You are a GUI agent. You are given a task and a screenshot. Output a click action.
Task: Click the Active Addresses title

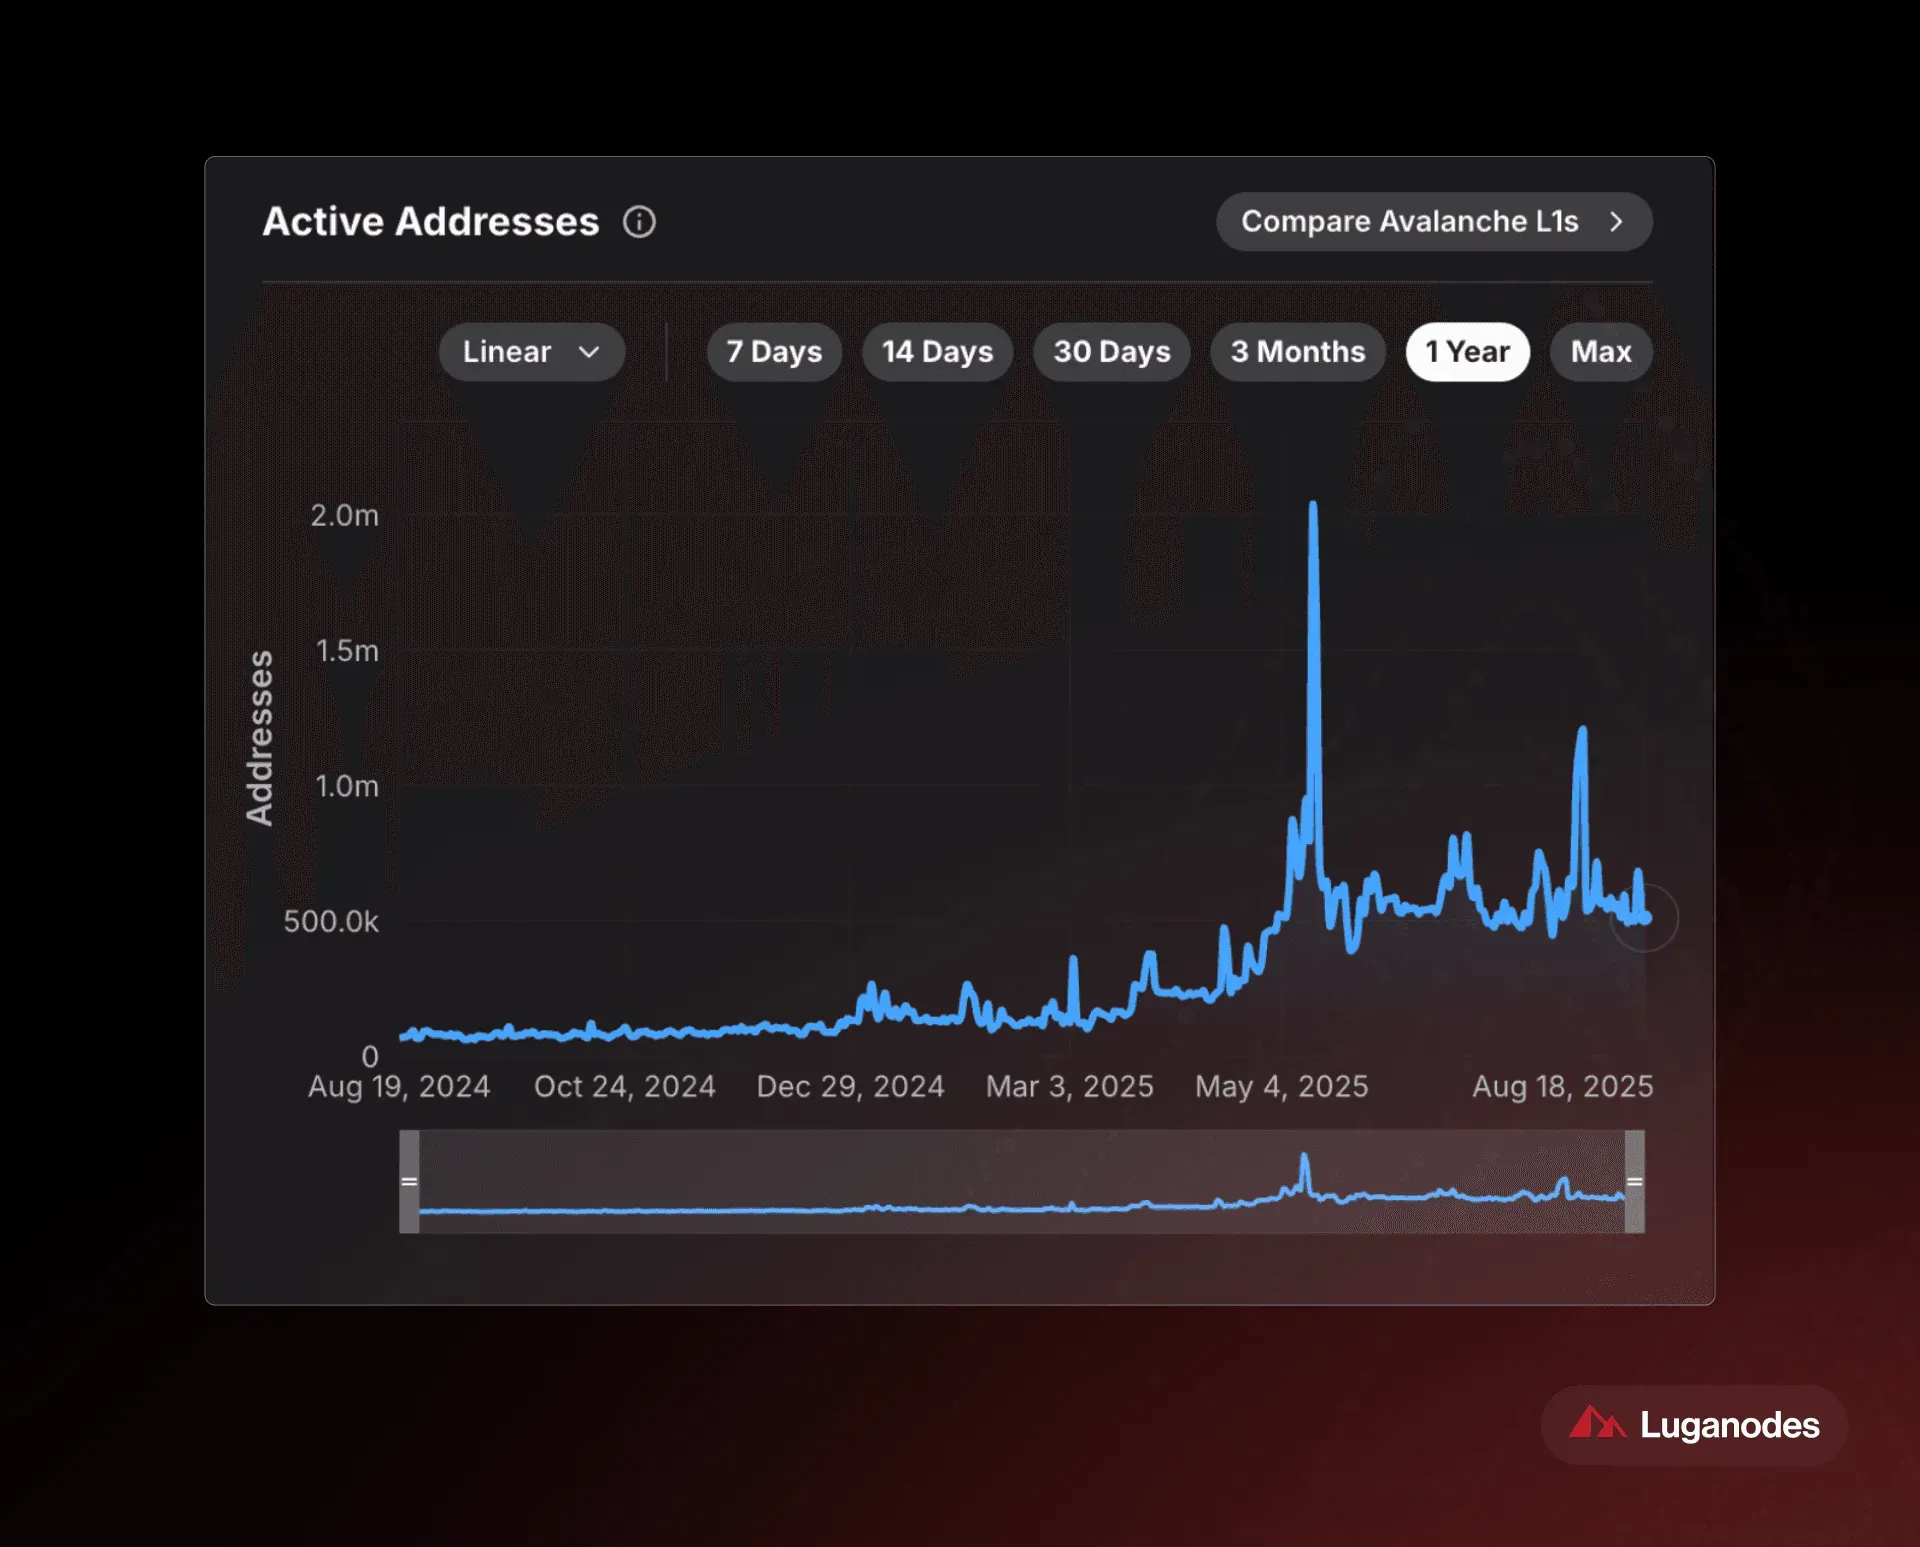click(x=431, y=222)
